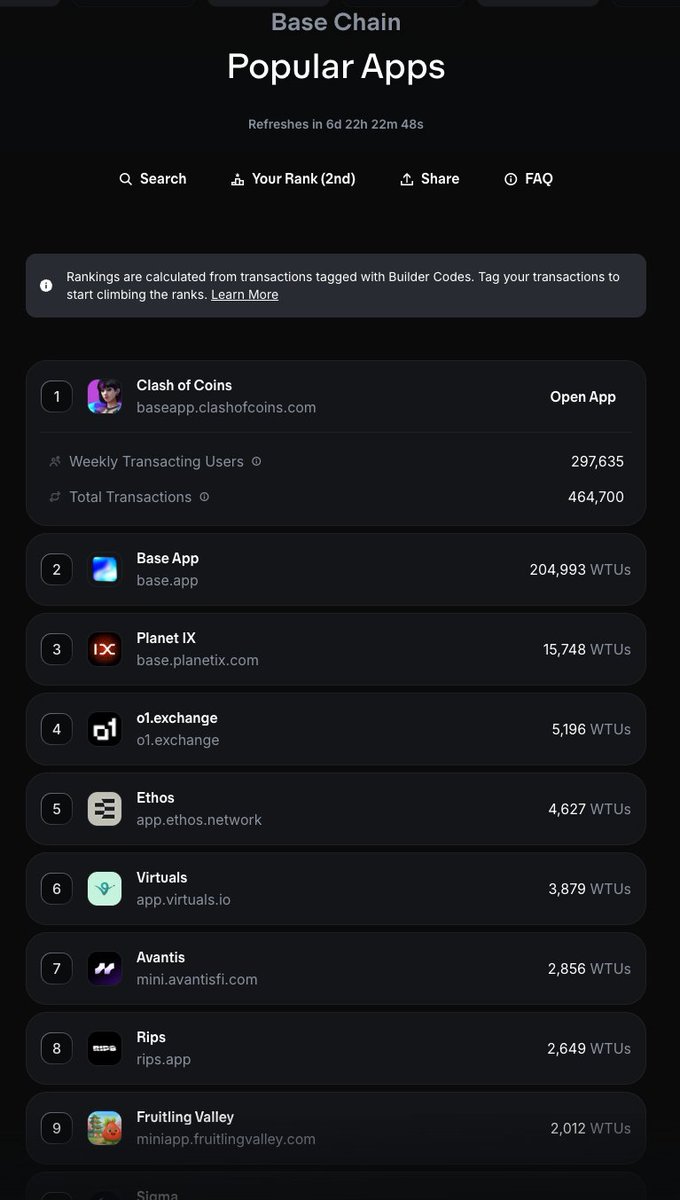Image resolution: width=680 pixels, height=1200 pixels.
Task: Click the o1.exchange logo icon
Action: click(104, 729)
